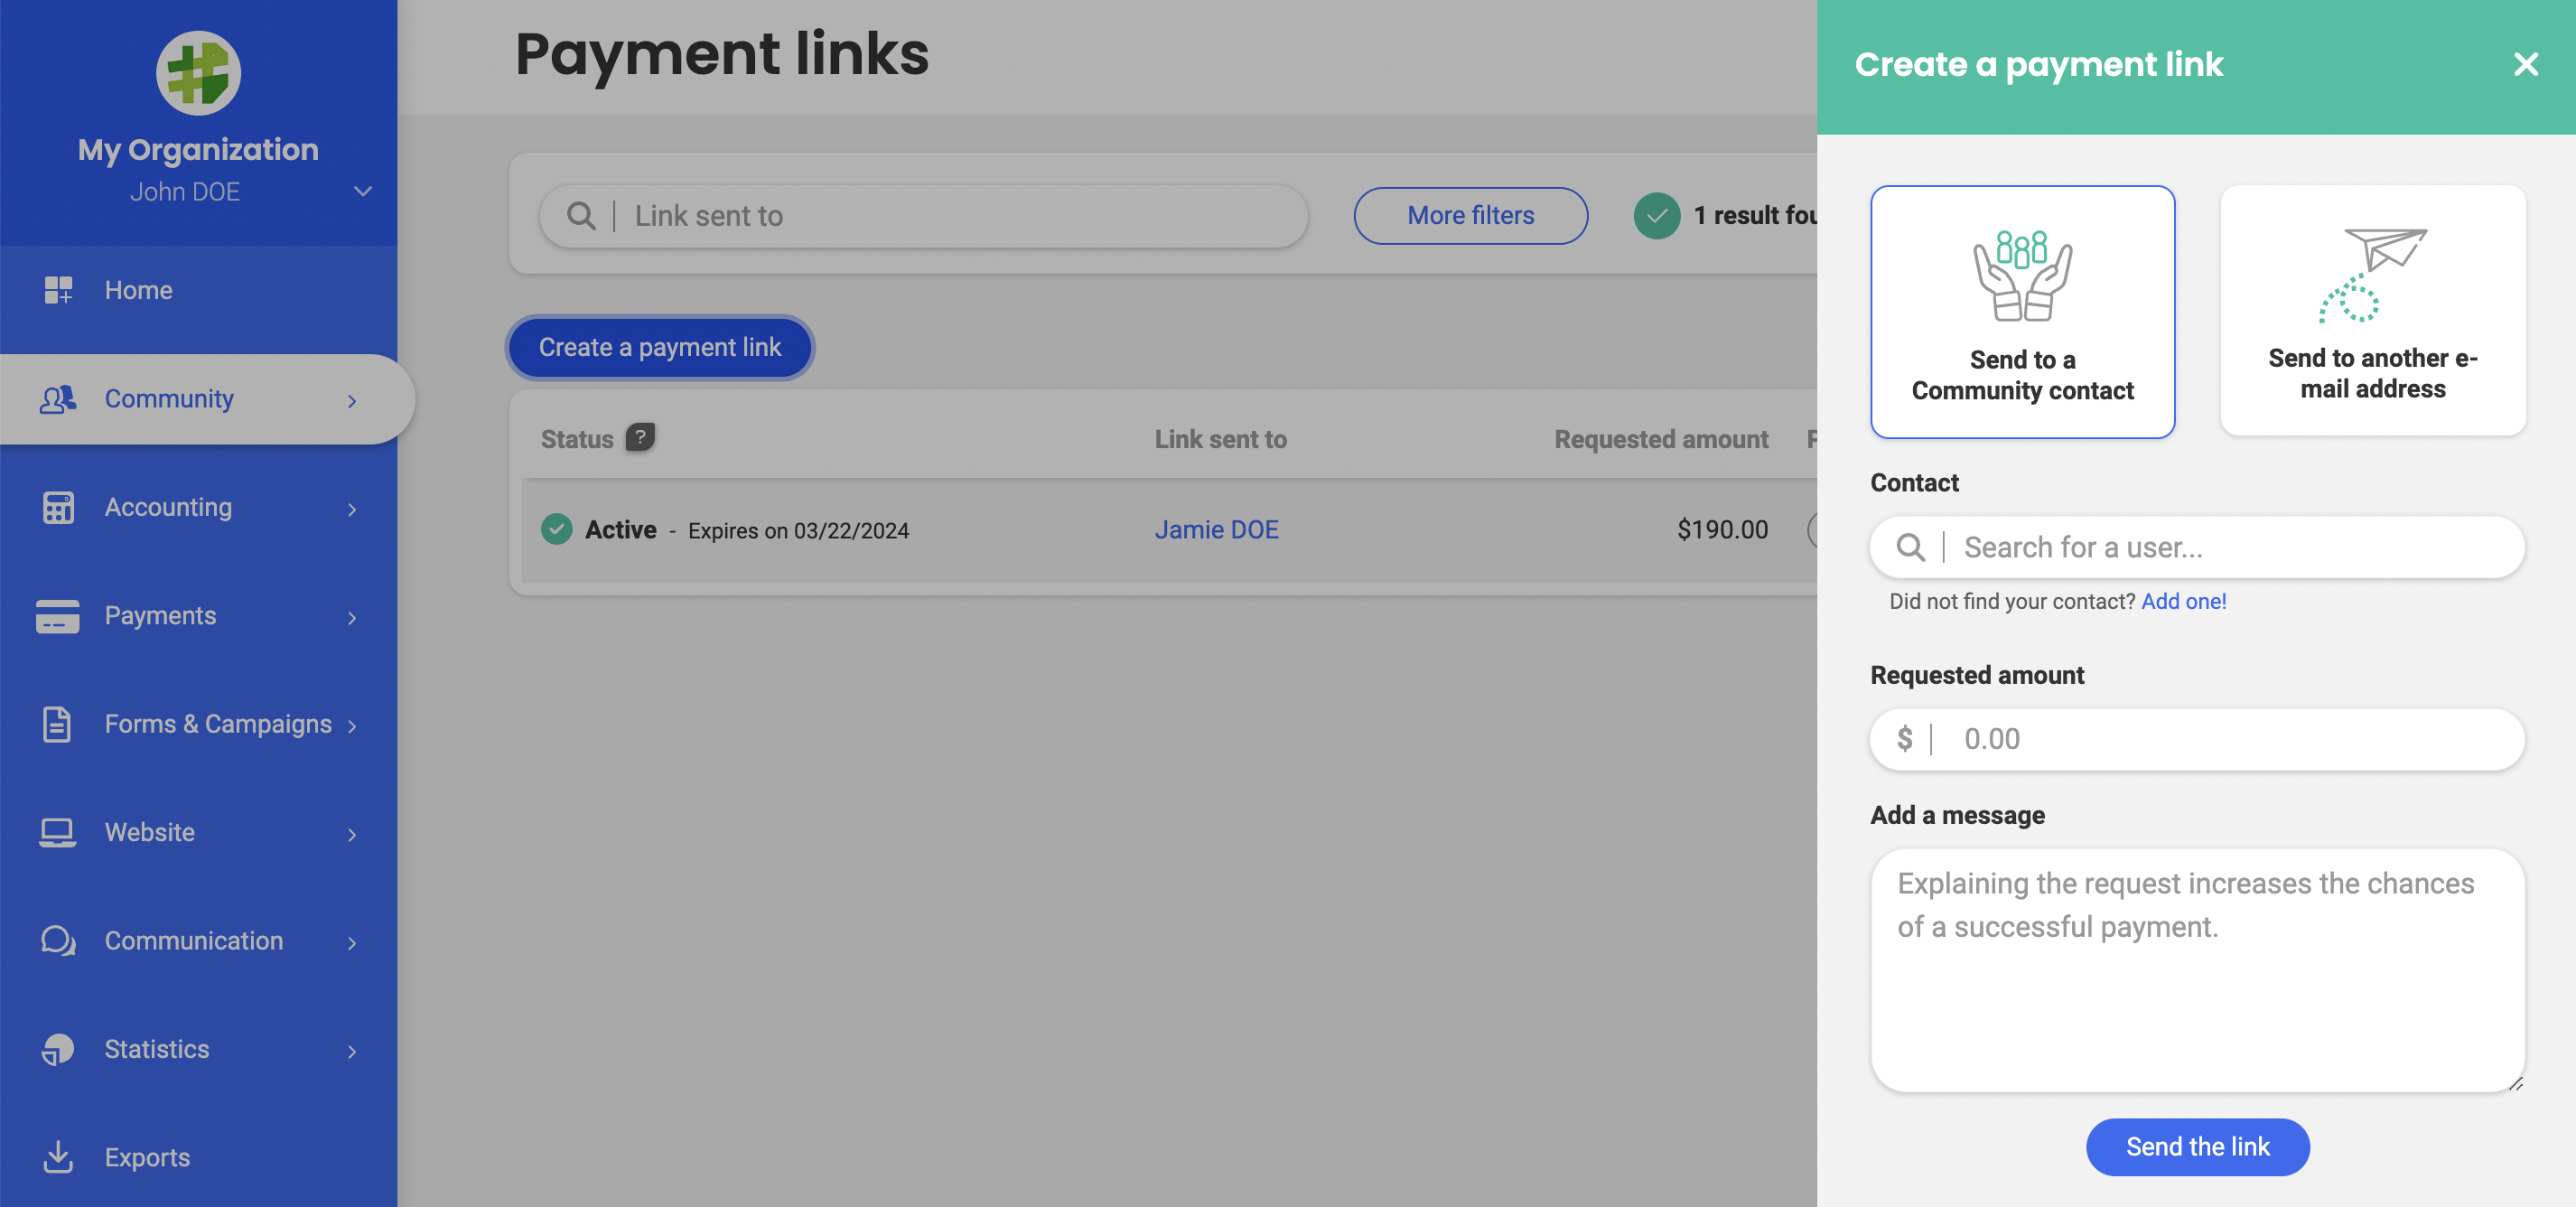The image size is (2576, 1207).
Task: Open the Community menu item
Action: (x=169, y=399)
